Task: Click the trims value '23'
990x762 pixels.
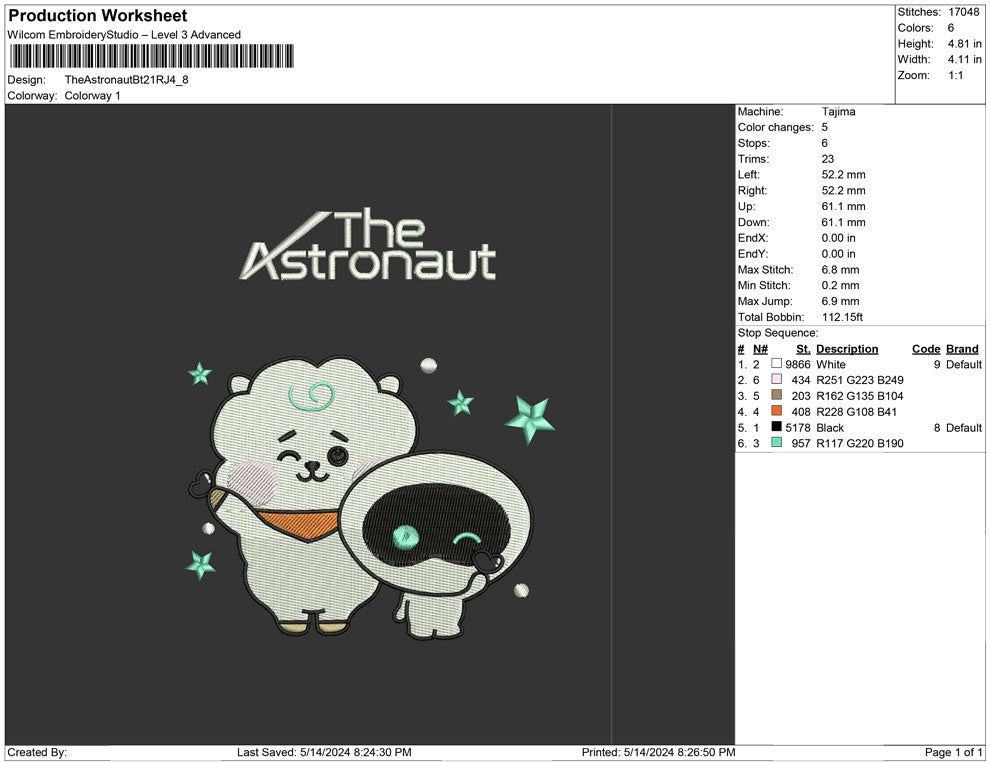Action: pos(828,159)
